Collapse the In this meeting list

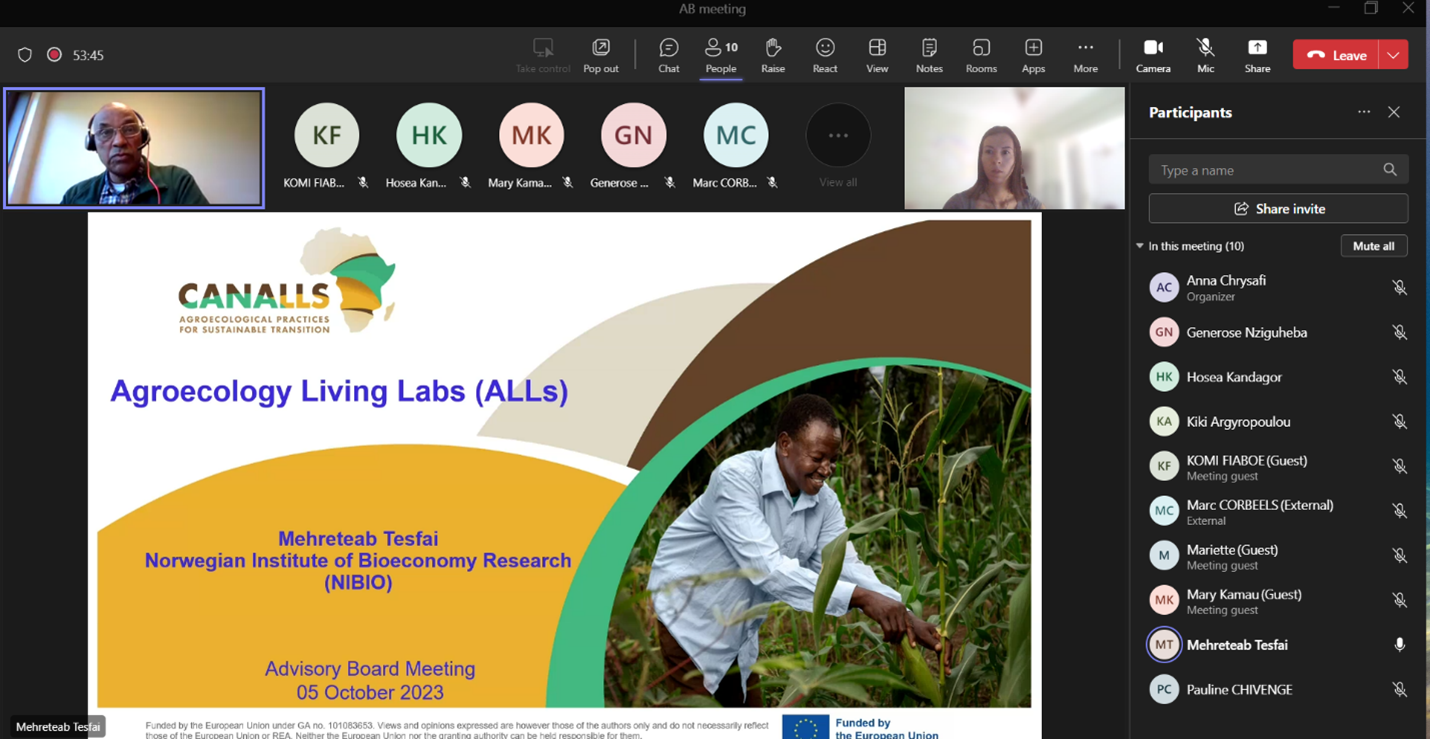[1139, 246]
